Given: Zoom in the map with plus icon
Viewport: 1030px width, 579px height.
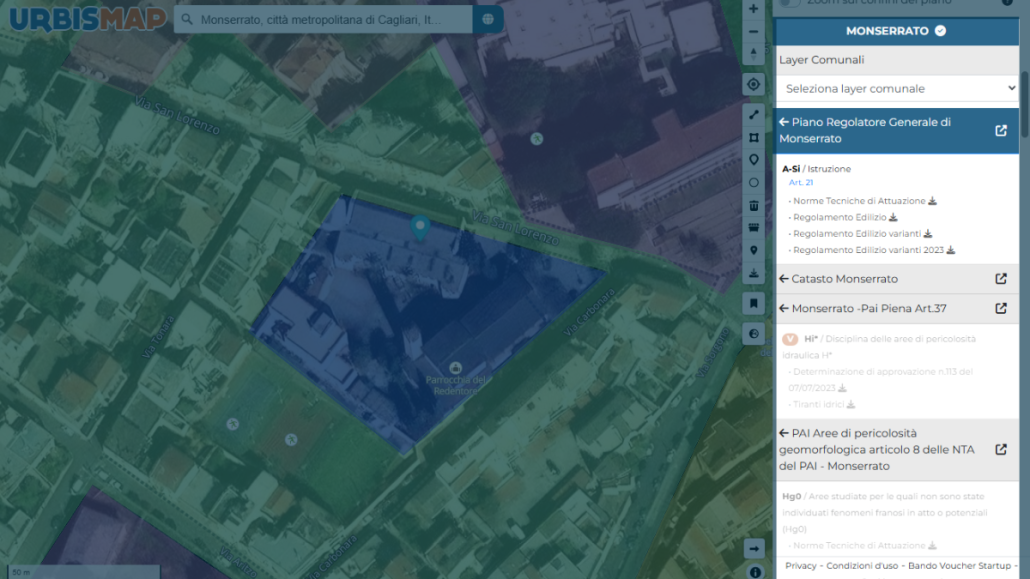Looking at the screenshot, I should 753,9.
